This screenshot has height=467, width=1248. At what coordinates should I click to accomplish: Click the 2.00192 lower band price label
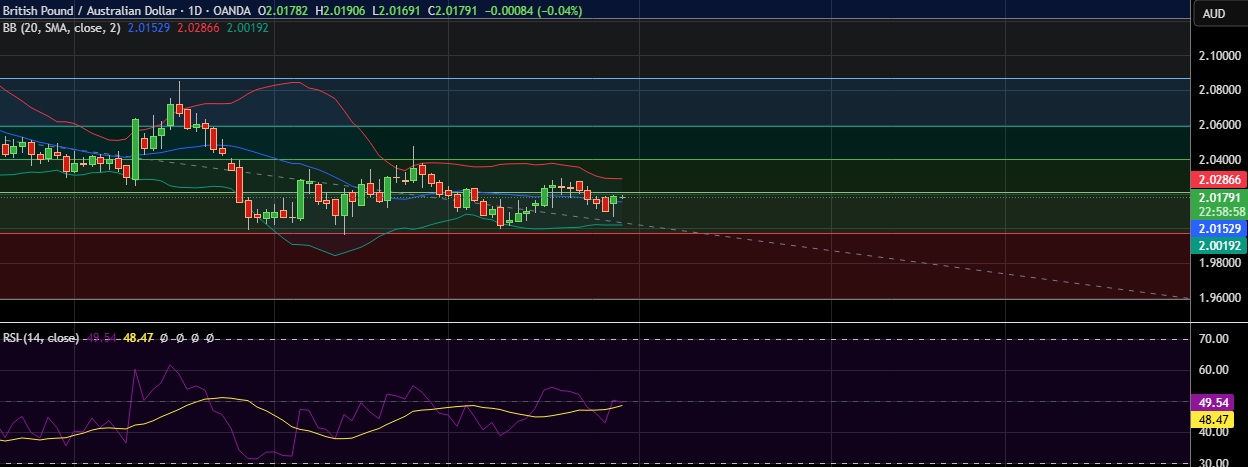point(1219,245)
